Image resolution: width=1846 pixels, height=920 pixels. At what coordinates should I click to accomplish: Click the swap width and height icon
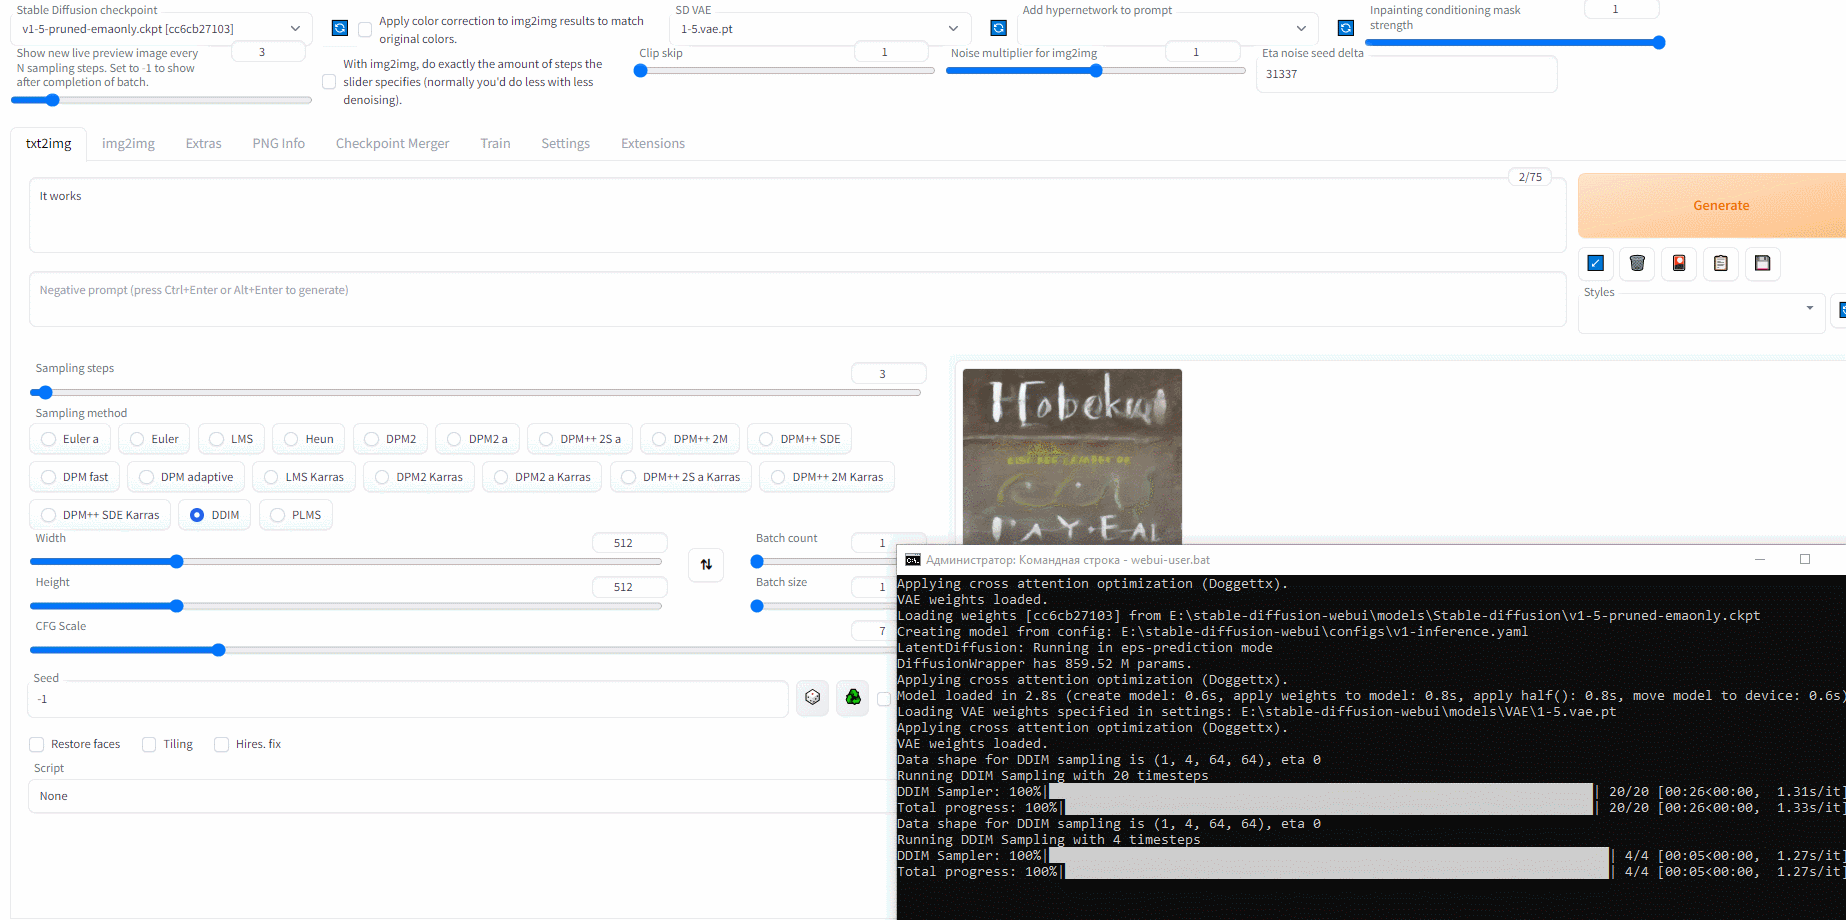[706, 564]
